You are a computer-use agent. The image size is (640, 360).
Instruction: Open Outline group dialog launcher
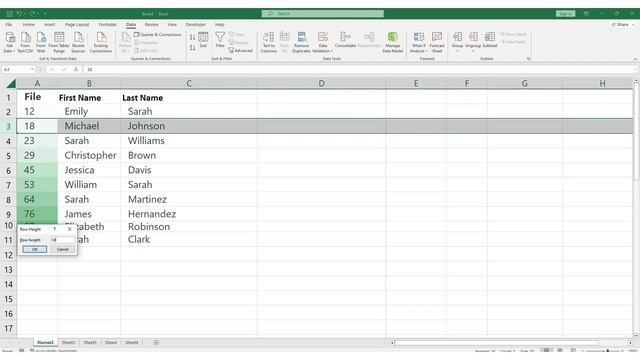click(529, 59)
